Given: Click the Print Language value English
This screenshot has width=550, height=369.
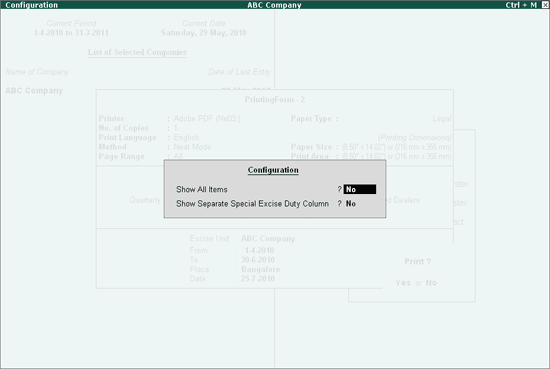Looking at the screenshot, I should [x=186, y=137].
